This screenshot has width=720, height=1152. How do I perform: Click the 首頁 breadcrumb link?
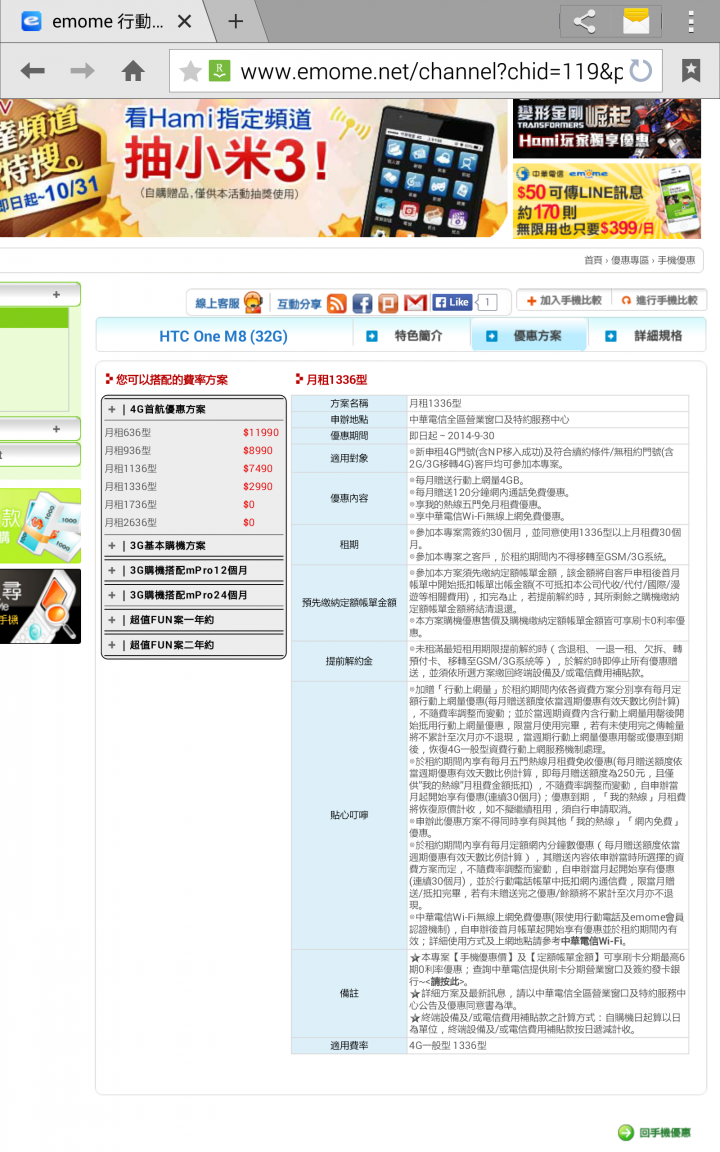592,260
